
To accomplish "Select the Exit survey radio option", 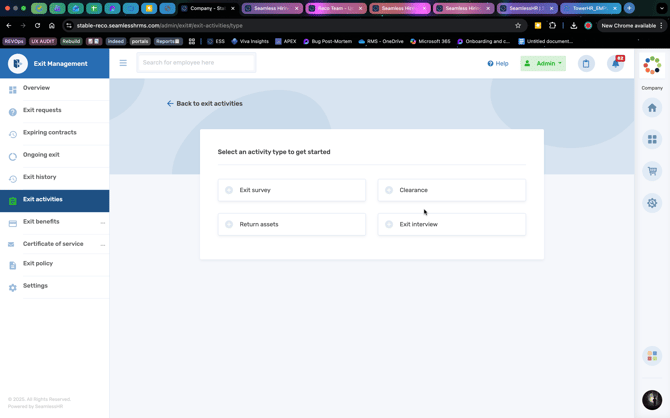I will click(229, 190).
